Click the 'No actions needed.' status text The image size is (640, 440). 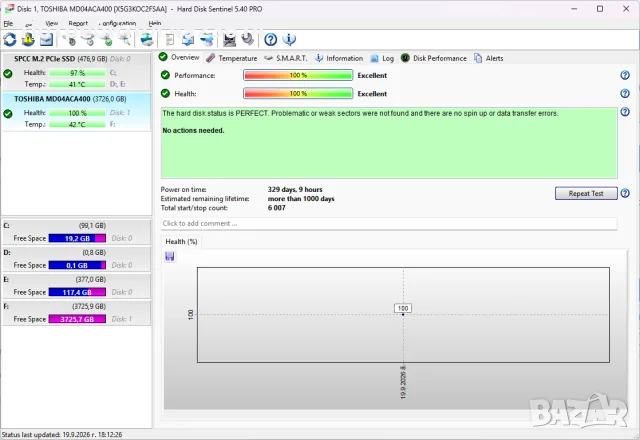pyautogui.click(x=193, y=131)
